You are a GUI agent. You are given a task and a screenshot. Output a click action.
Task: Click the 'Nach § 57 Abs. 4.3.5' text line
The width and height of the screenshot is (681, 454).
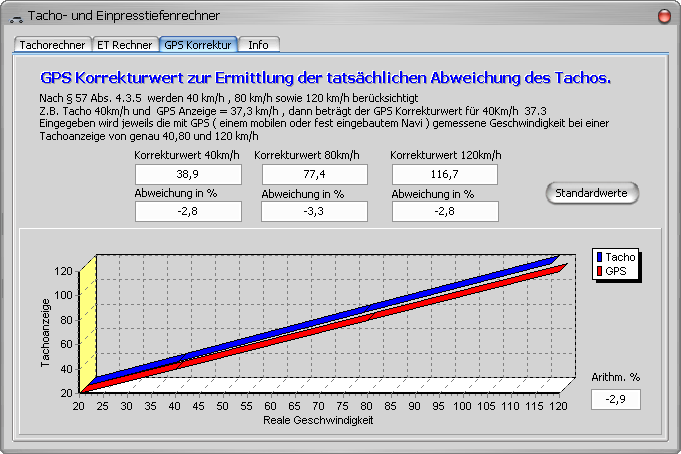(229, 98)
